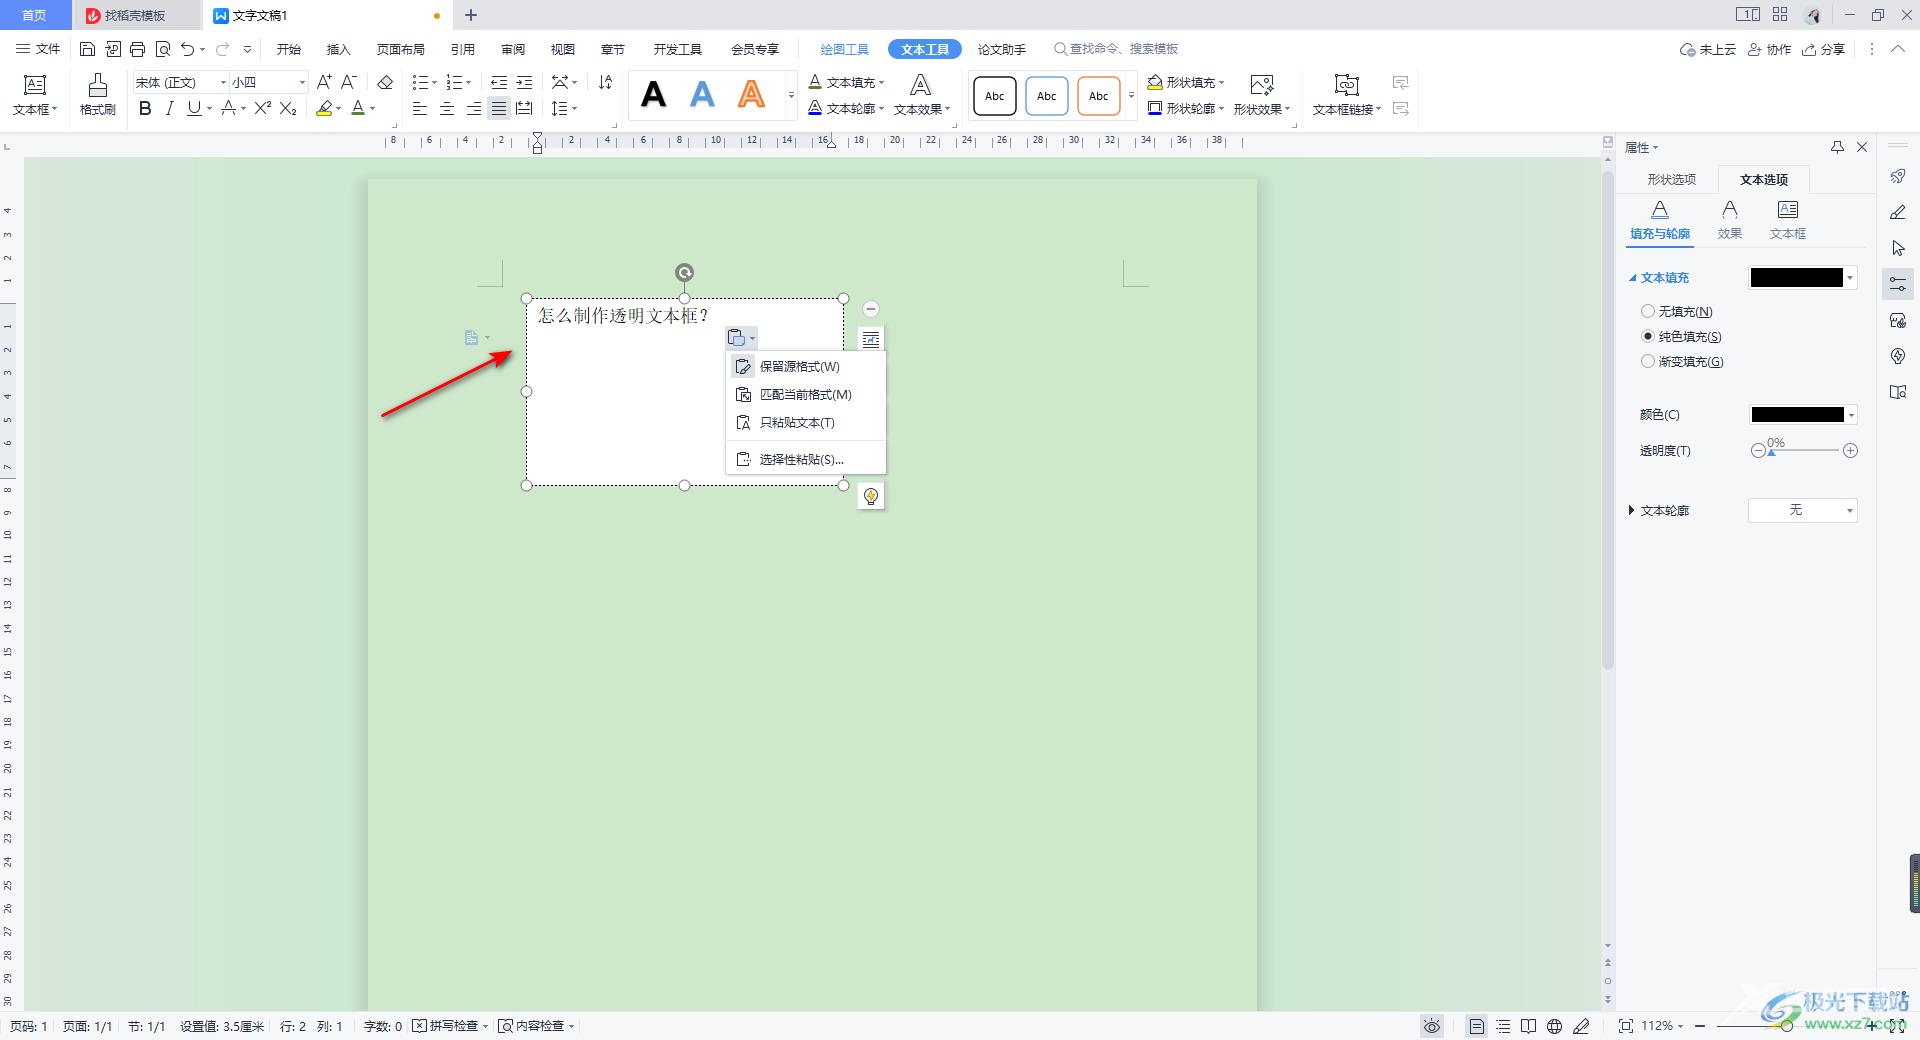The width and height of the screenshot is (1920, 1040).
Task: Open the Insert ribbon tab
Action: [x=339, y=49]
